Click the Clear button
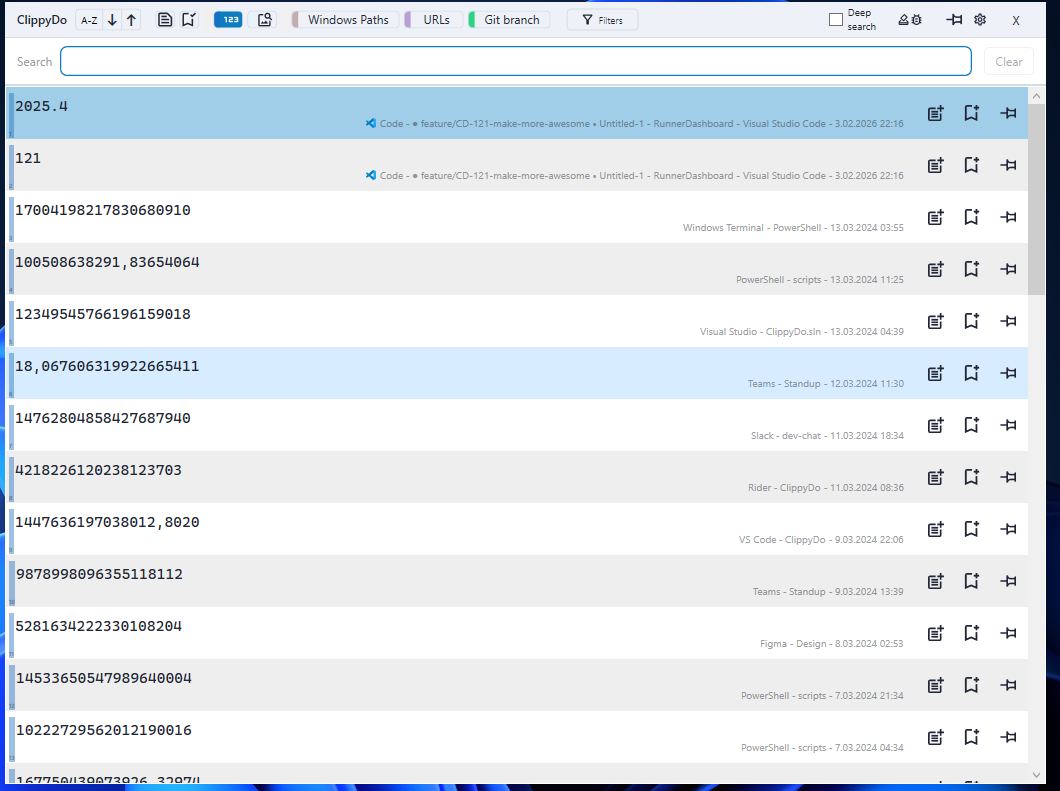1060x791 pixels. tap(1008, 61)
